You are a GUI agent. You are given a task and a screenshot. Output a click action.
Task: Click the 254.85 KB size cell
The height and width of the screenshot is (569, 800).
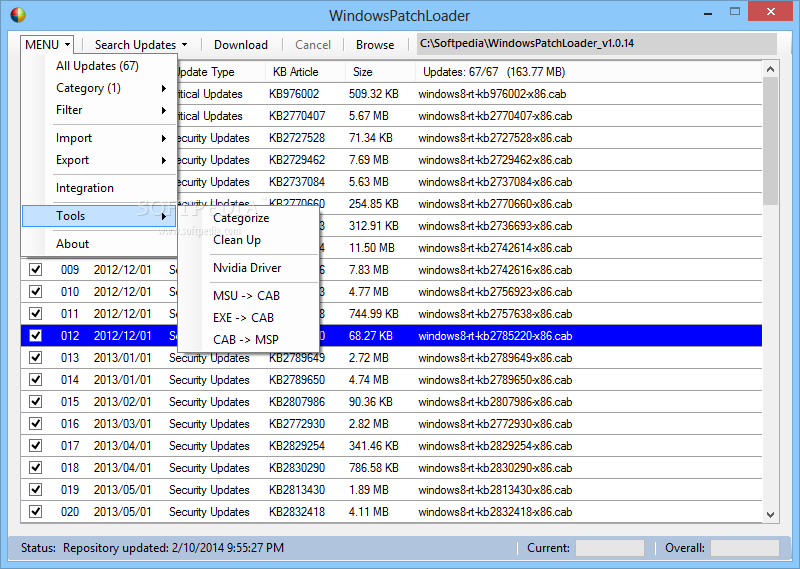point(373,204)
